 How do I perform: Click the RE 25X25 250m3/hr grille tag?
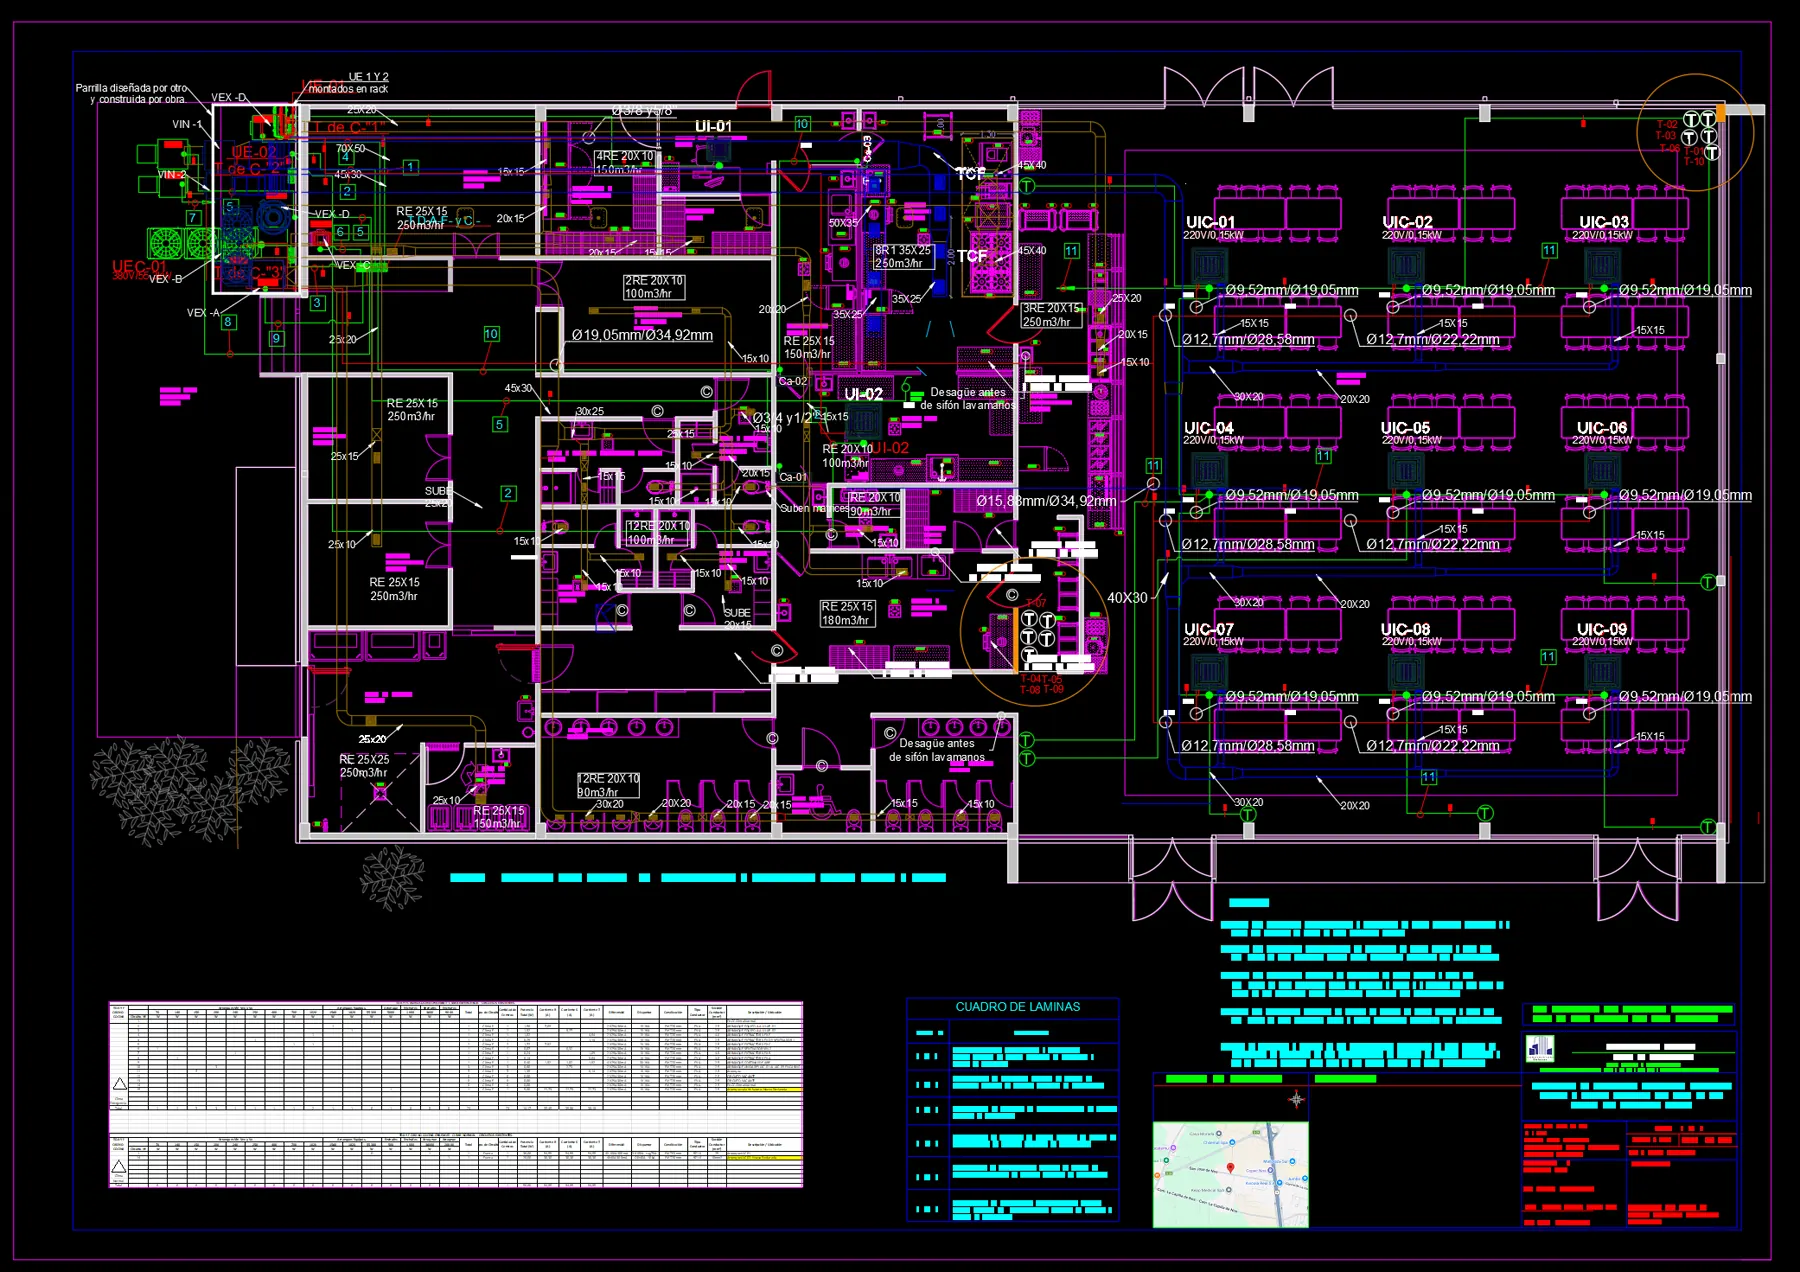364,766
